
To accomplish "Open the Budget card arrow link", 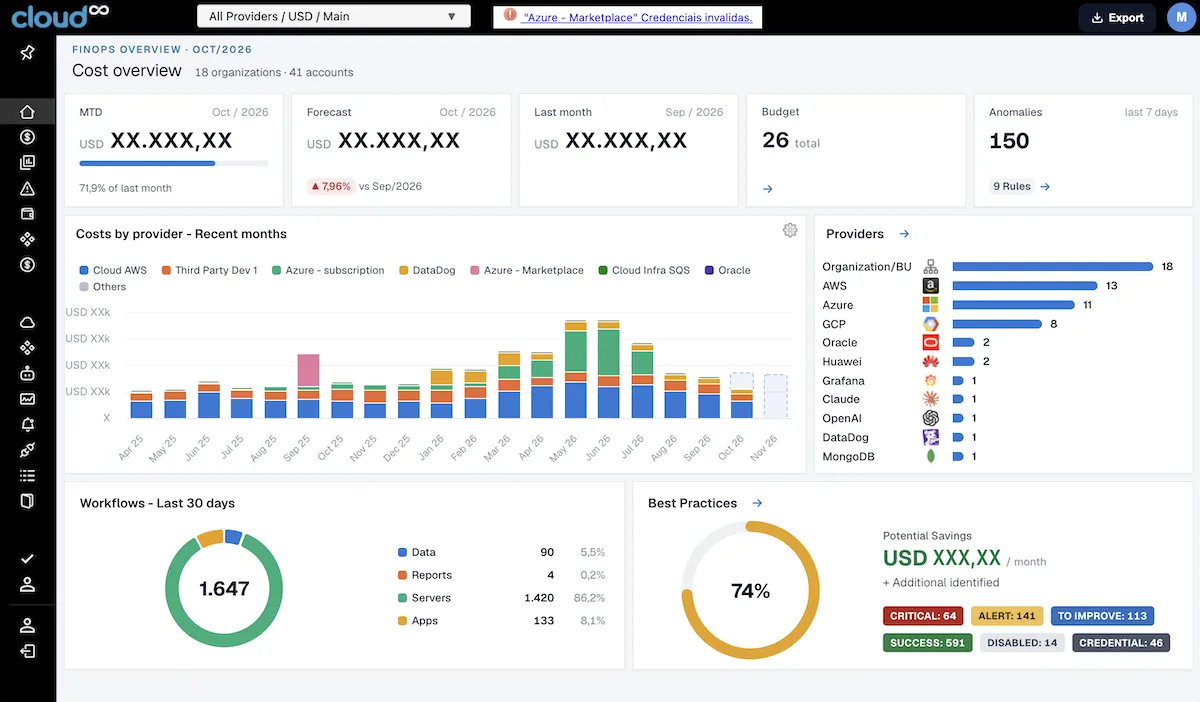I will [767, 188].
